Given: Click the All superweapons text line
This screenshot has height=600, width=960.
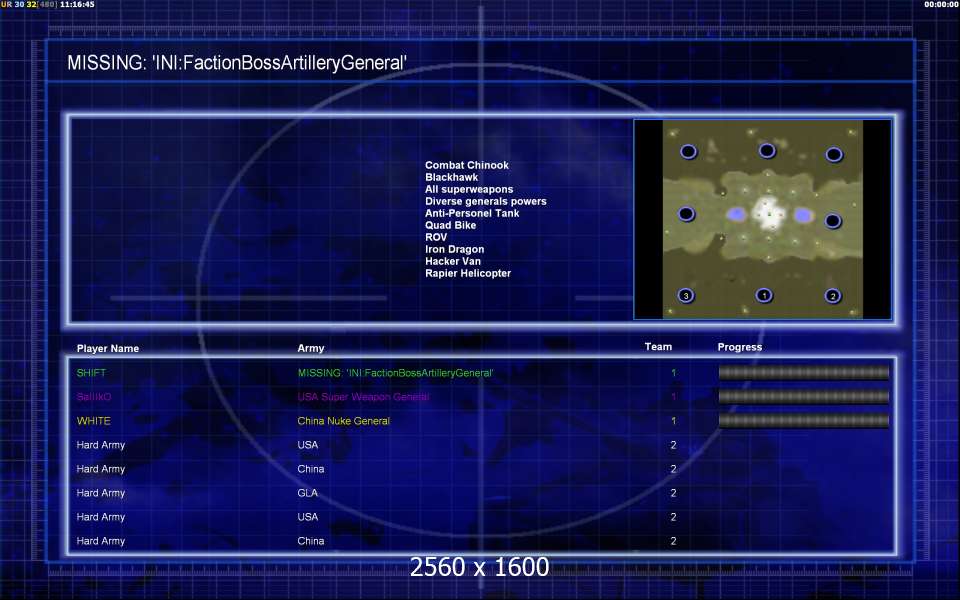Looking at the screenshot, I should coord(469,189).
